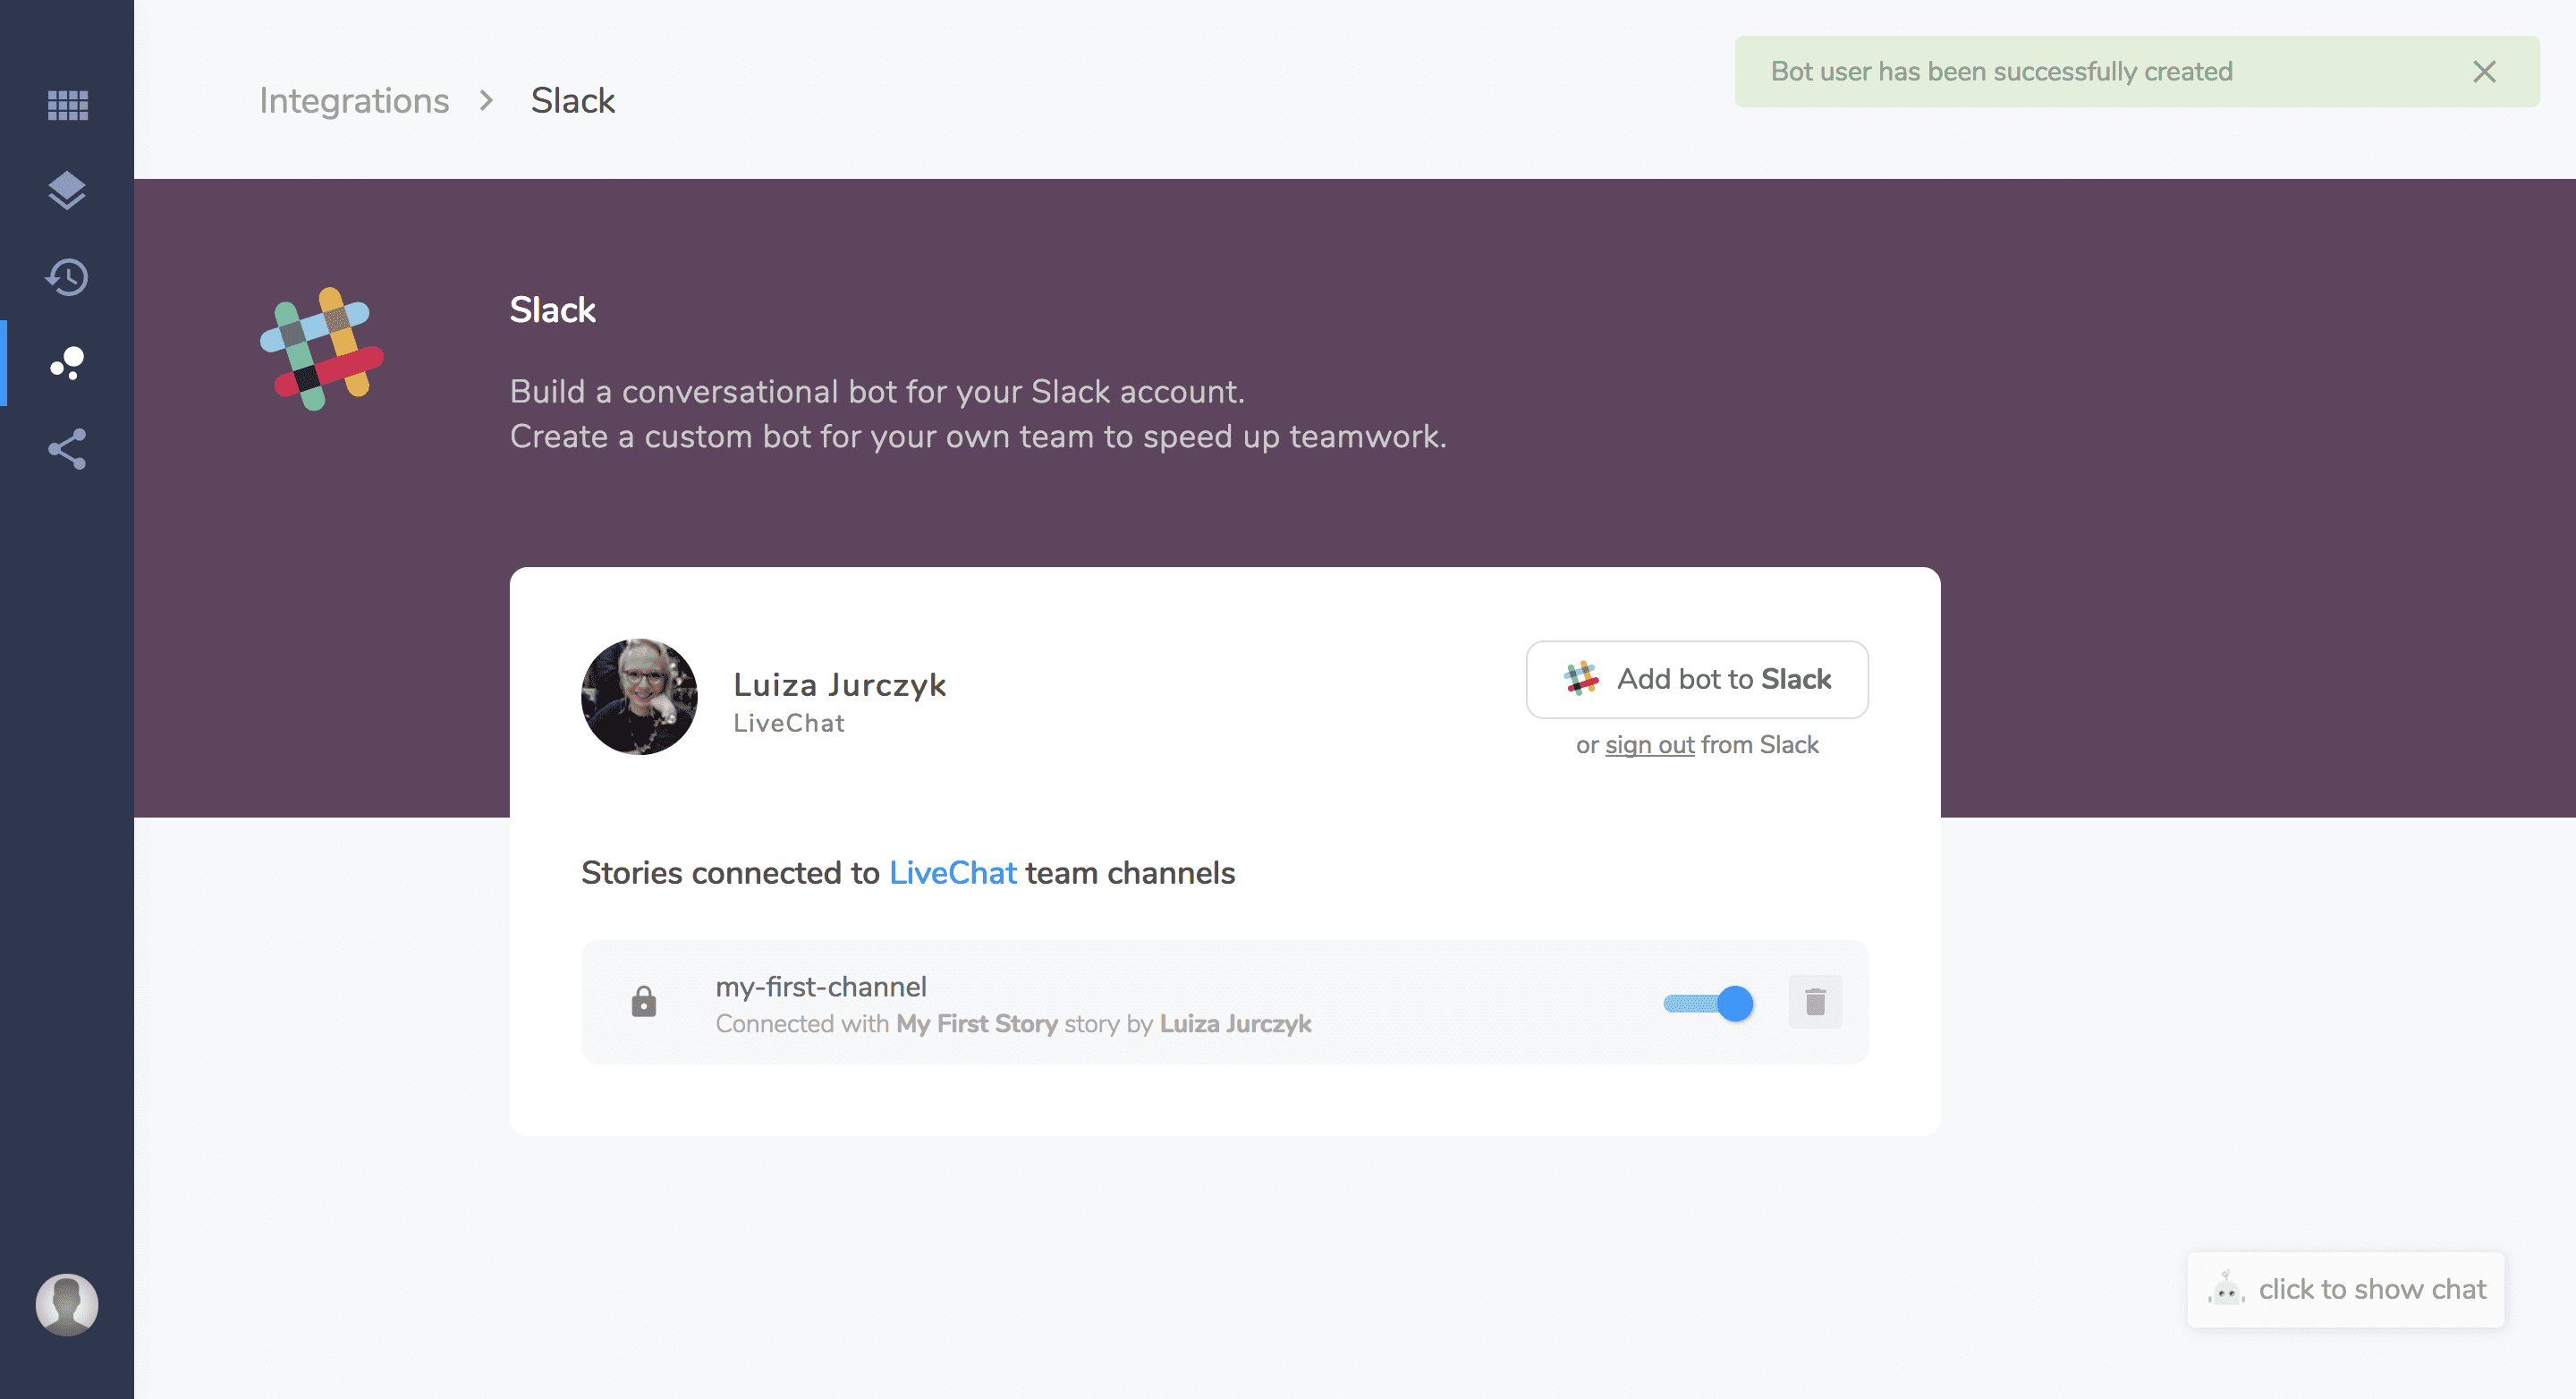Open the history clock icon in sidebar
2576x1399 pixels.
tap(67, 277)
